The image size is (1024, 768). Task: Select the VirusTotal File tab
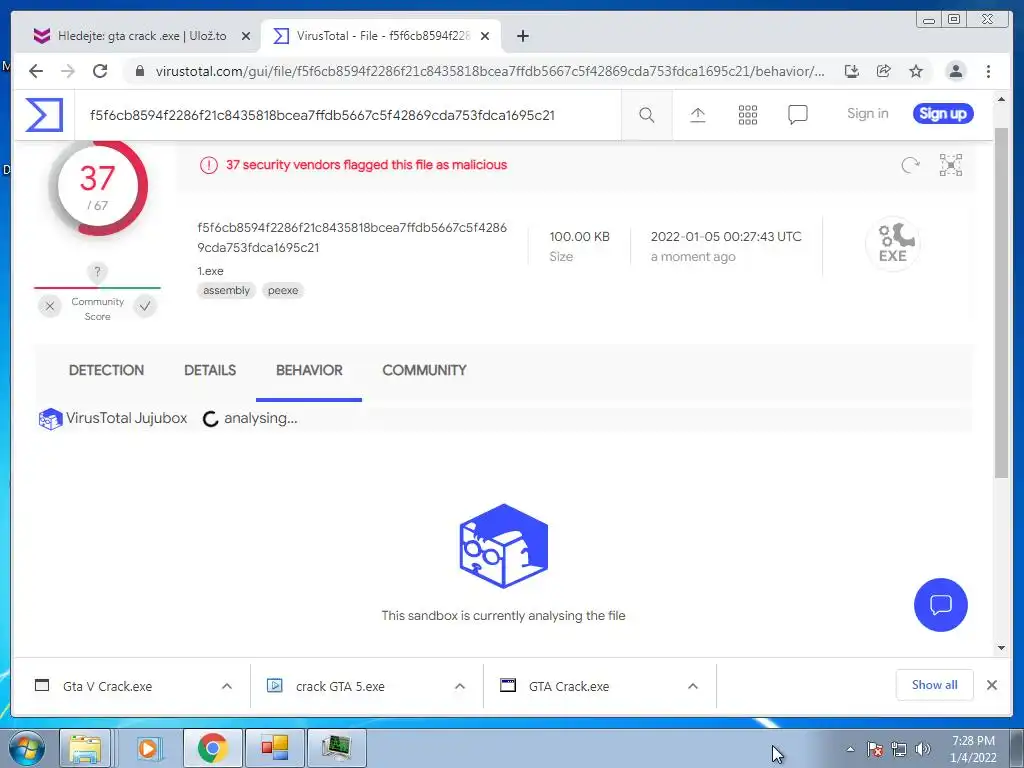click(381, 36)
